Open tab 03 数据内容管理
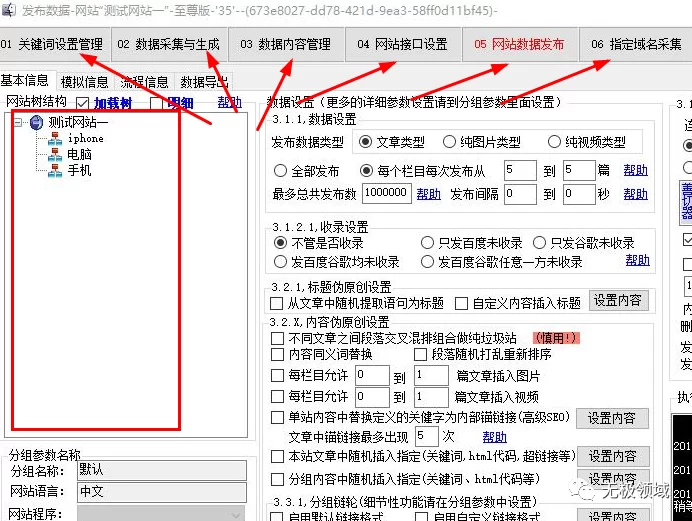This screenshot has height=521, width=692. (286, 44)
